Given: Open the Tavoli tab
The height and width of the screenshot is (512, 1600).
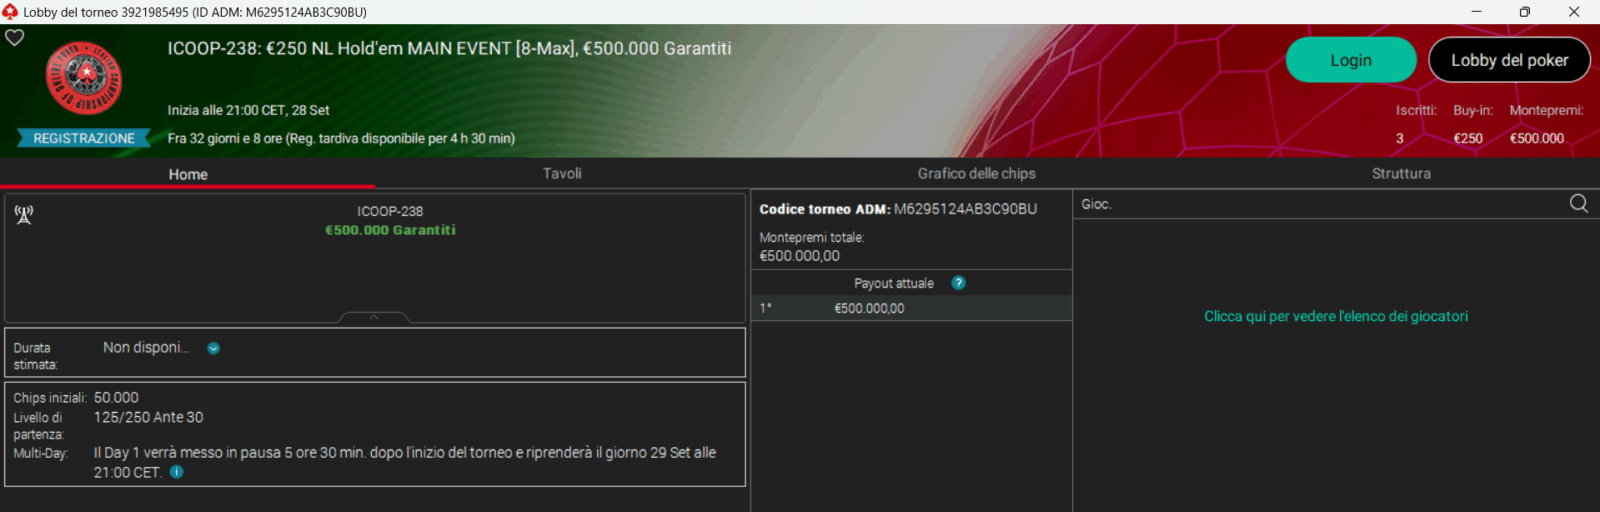Looking at the screenshot, I should coord(562,174).
